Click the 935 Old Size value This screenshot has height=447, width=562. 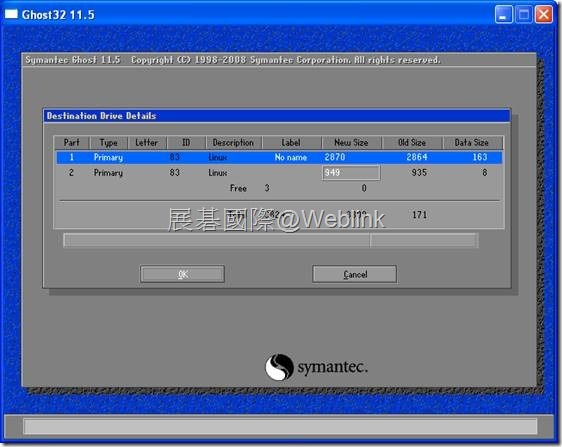(419, 172)
